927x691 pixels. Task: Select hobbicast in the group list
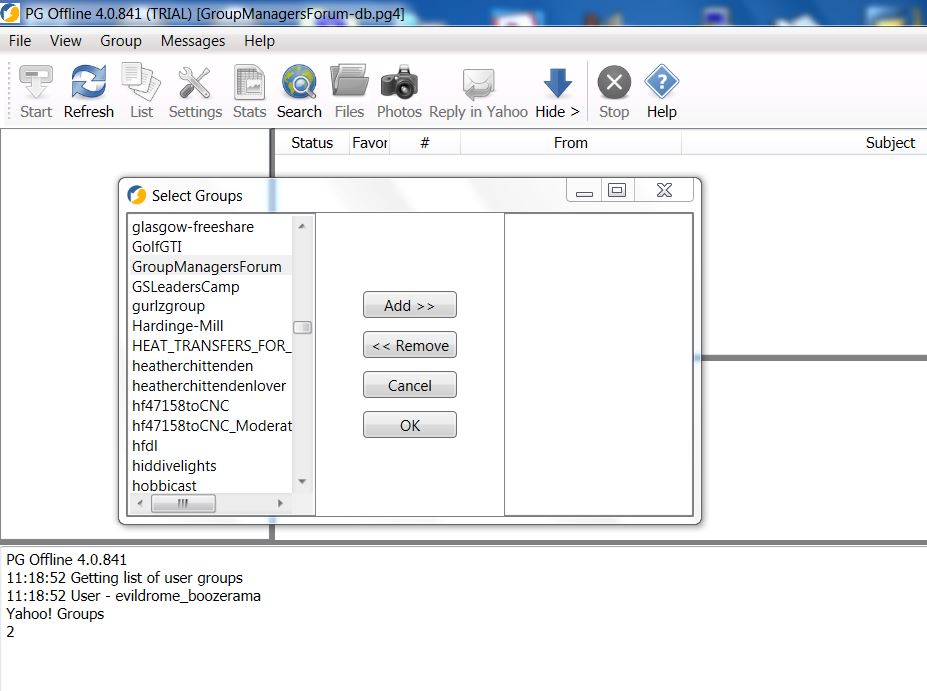coord(210,485)
